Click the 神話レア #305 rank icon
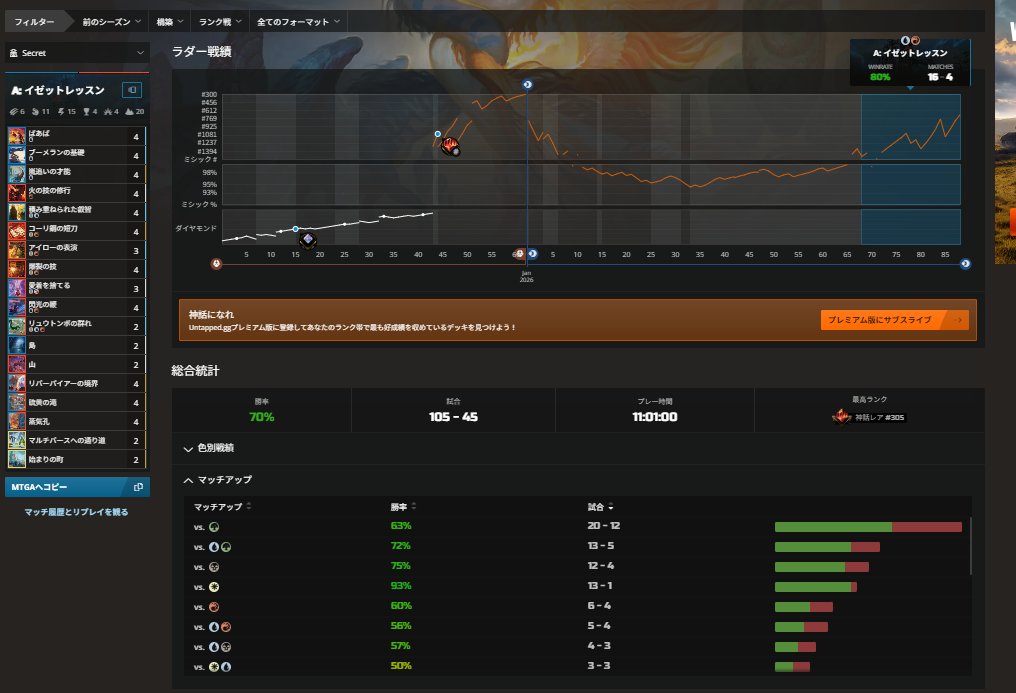 (841, 416)
